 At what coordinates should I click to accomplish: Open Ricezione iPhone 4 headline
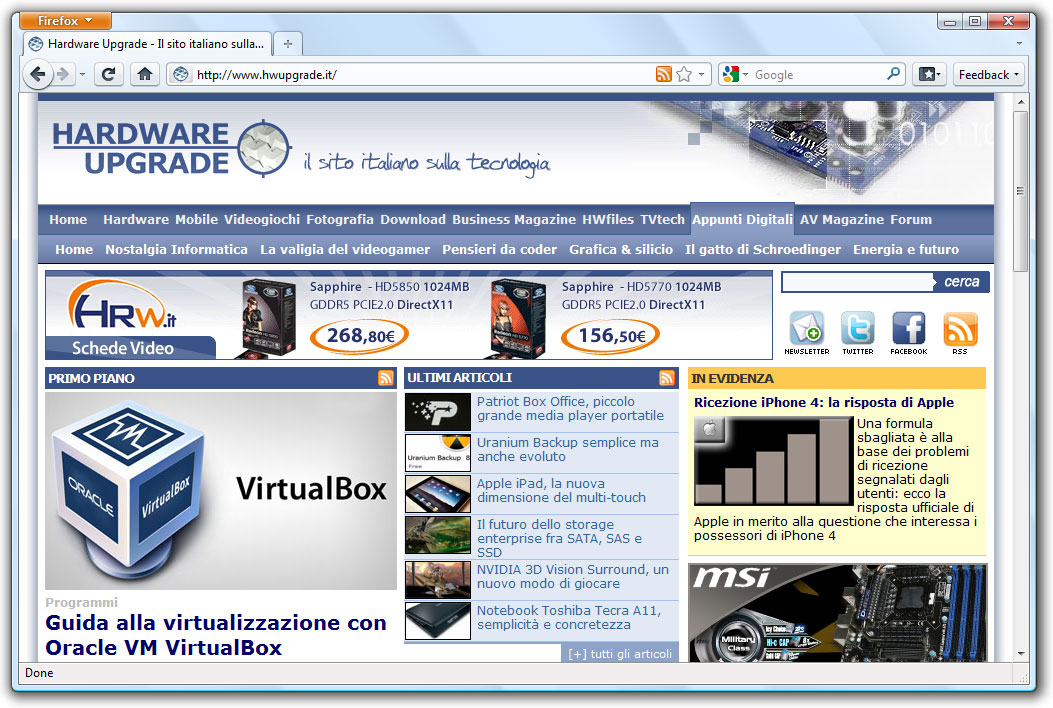[x=823, y=402]
